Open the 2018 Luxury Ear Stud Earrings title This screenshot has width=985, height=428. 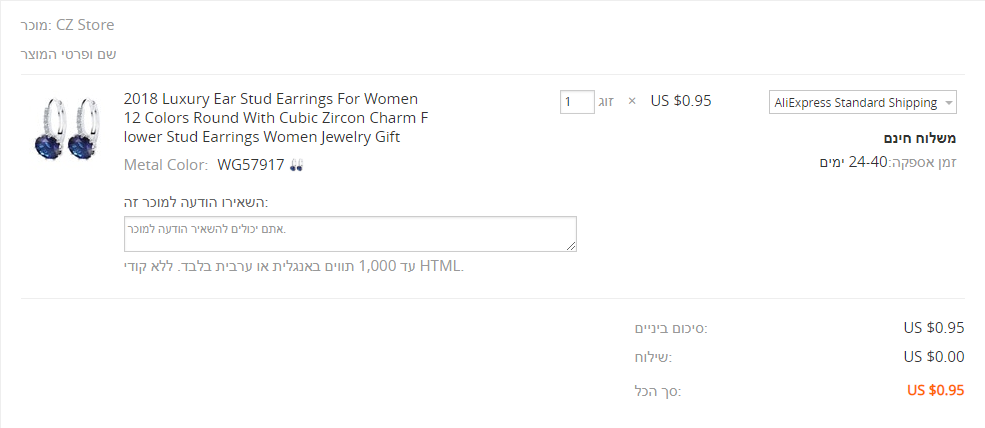pyautogui.click(x=271, y=118)
